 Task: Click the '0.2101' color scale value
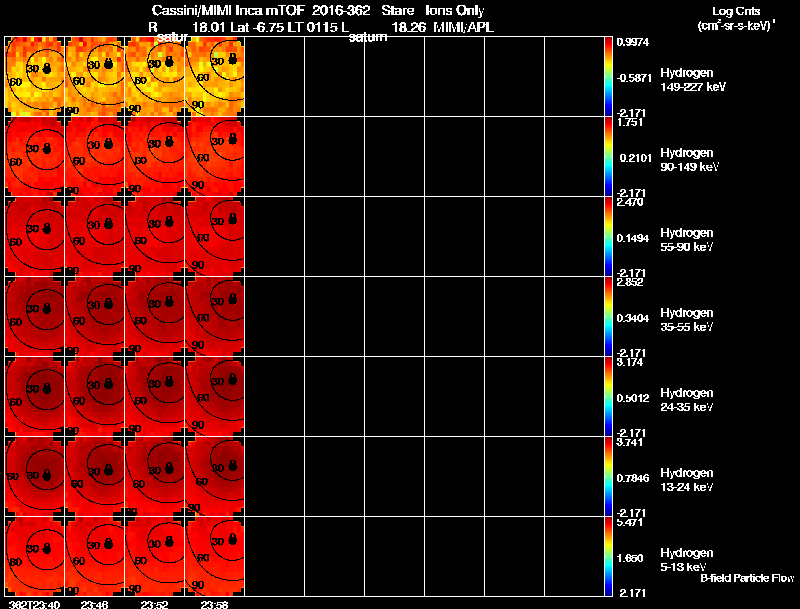coord(636,158)
